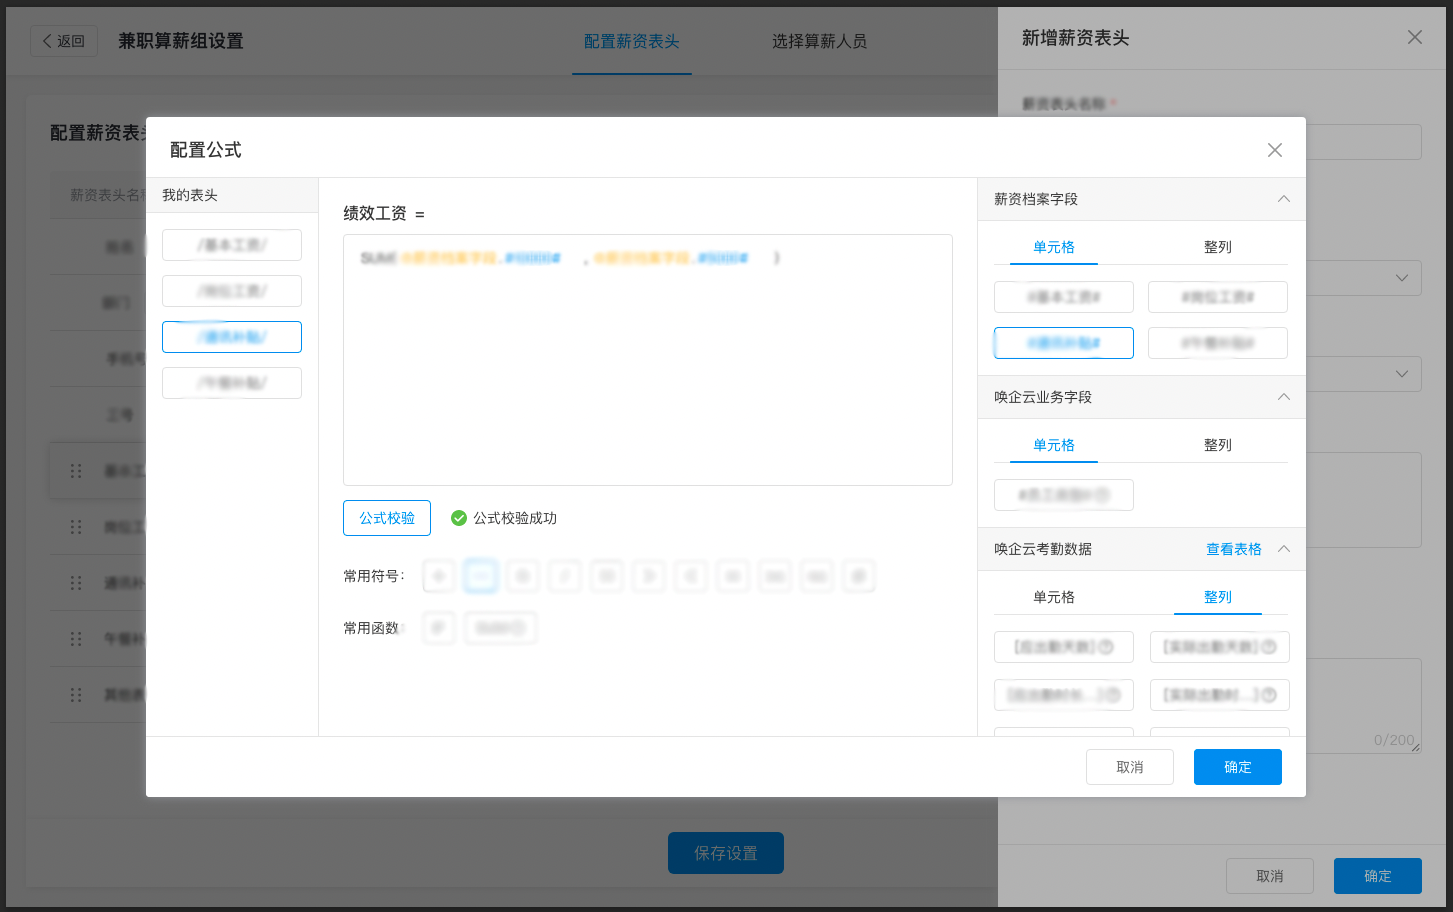The width and height of the screenshot is (1453, 912).
Task: Switch to 单元格 tab under 唤企云考勤数据
Action: click(x=1054, y=597)
